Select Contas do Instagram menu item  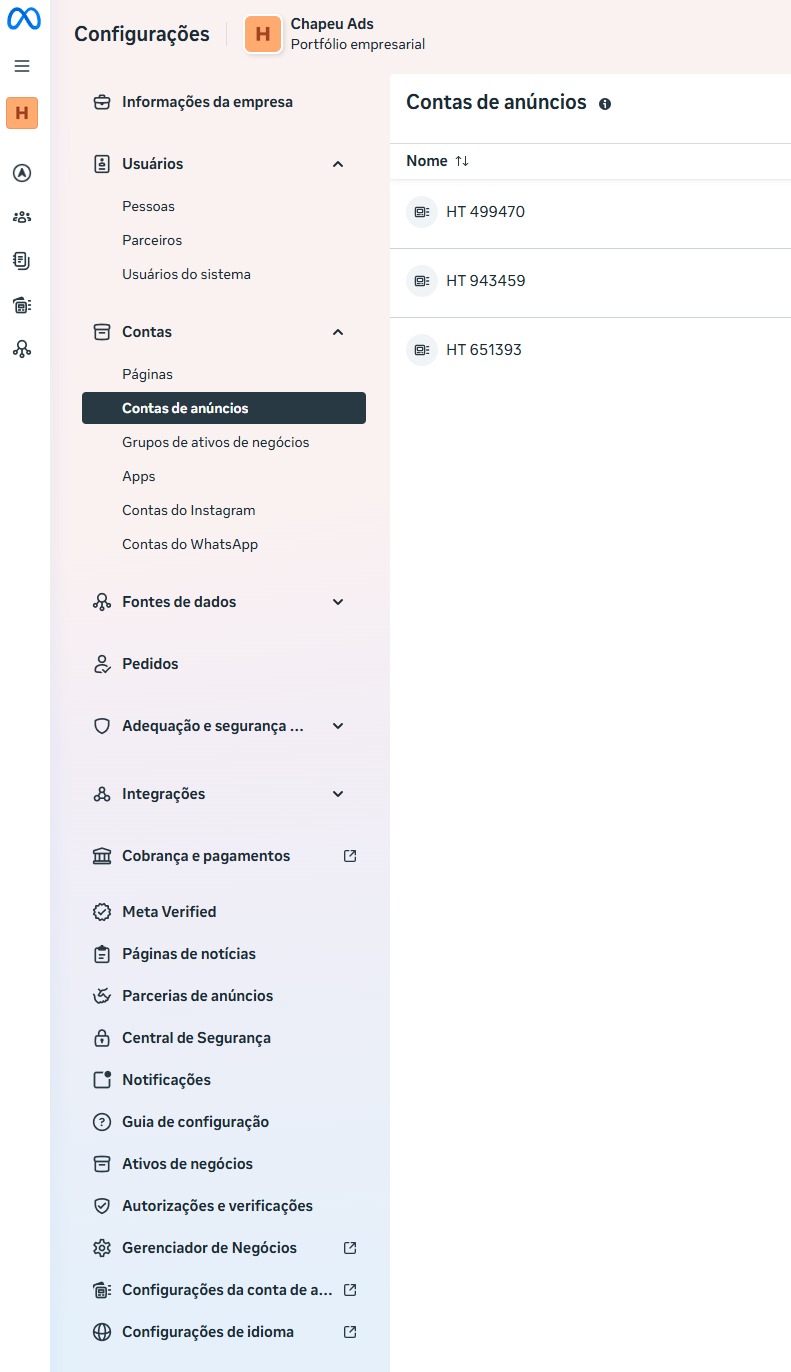click(x=189, y=510)
